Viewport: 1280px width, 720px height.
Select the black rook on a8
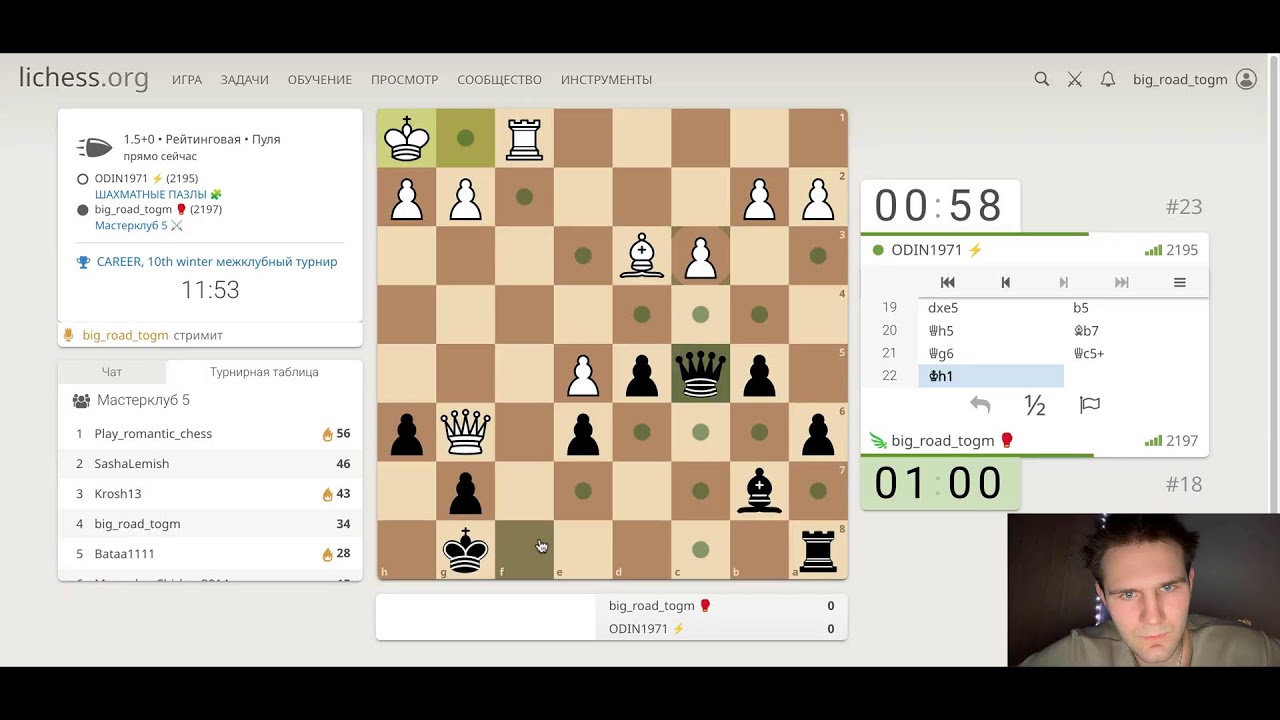tap(819, 551)
